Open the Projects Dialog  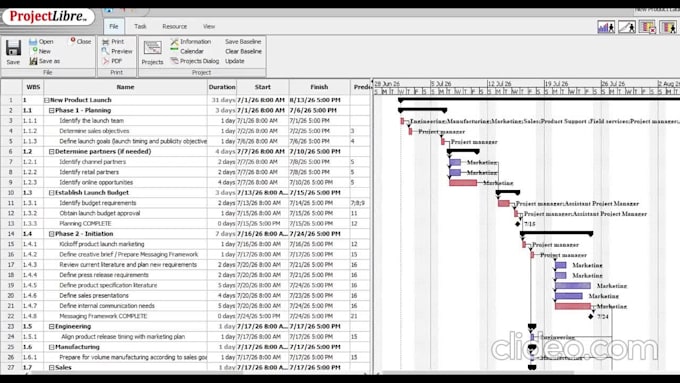tap(195, 61)
